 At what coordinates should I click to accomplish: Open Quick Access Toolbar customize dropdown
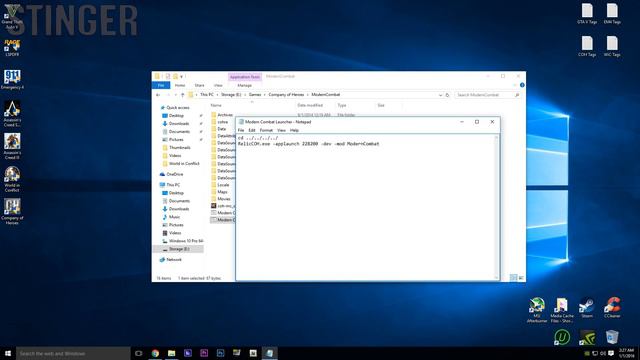click(181, 76)
